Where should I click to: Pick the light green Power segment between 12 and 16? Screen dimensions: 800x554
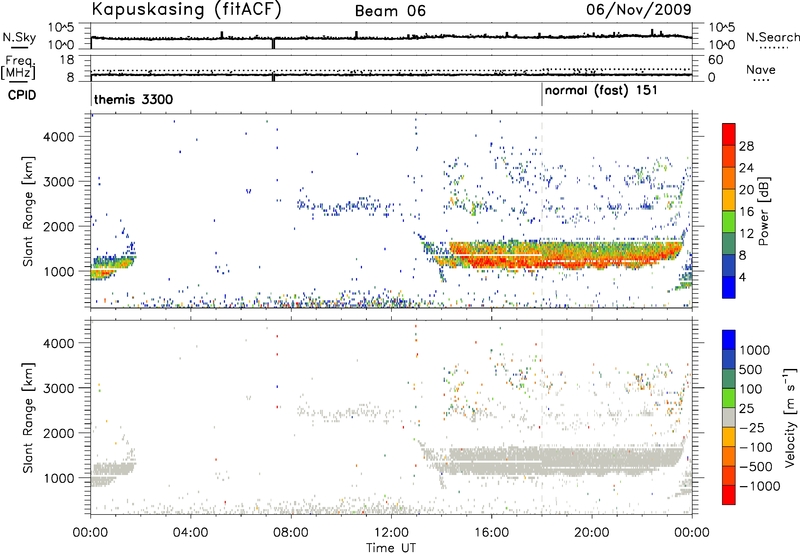tap(729, 222)
